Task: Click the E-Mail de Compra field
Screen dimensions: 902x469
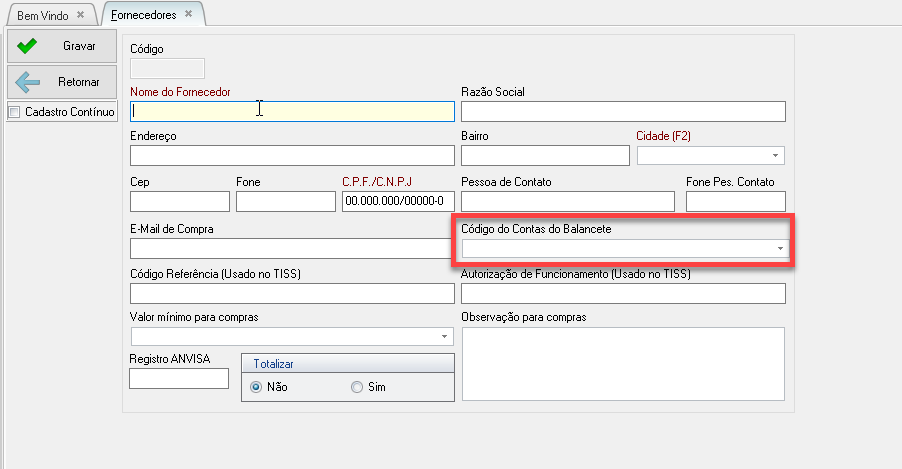Action: [x=292, y=248]
